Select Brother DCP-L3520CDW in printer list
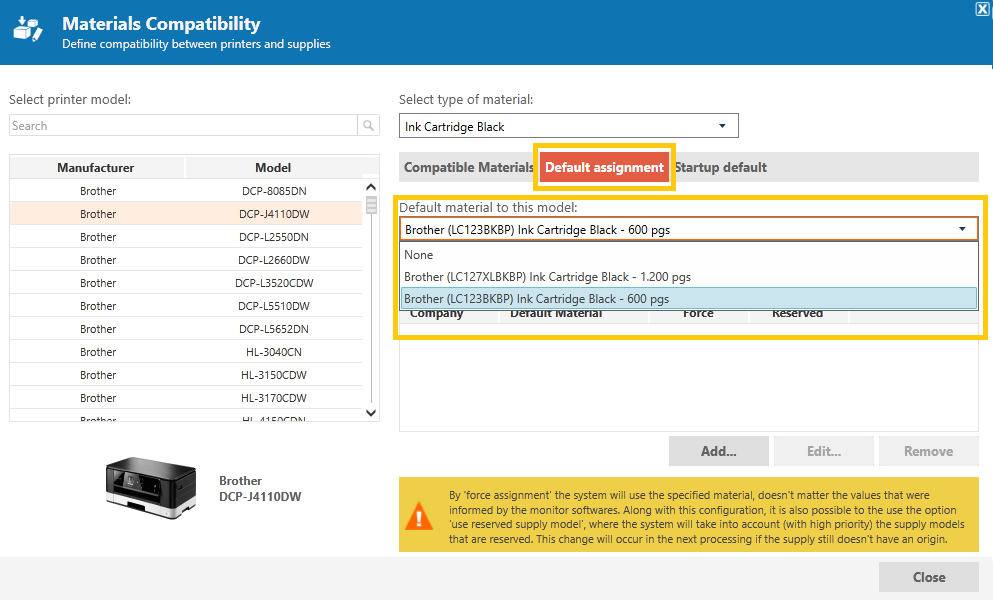Screen dimensions: 993x600 coord(186,283)
